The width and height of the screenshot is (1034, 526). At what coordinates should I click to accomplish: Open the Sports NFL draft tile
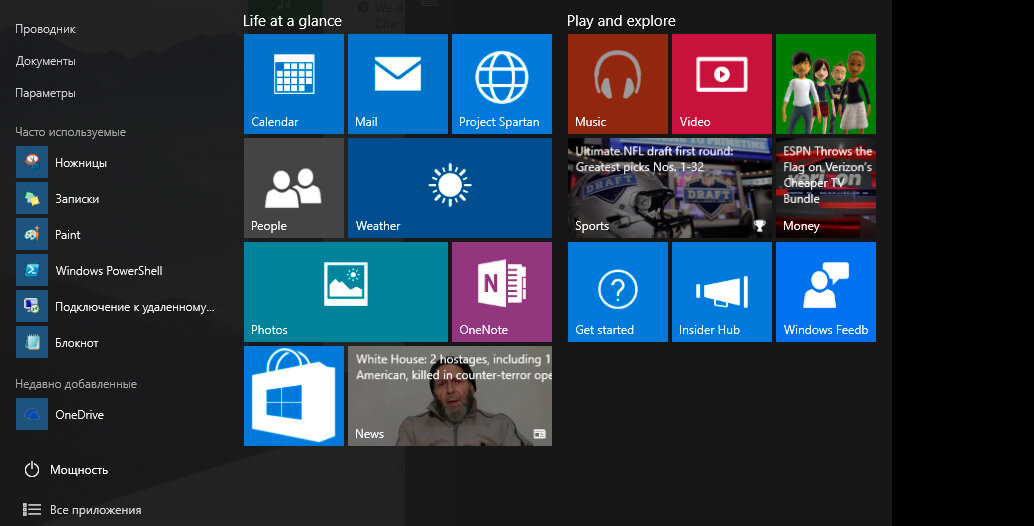pos(670,188)
